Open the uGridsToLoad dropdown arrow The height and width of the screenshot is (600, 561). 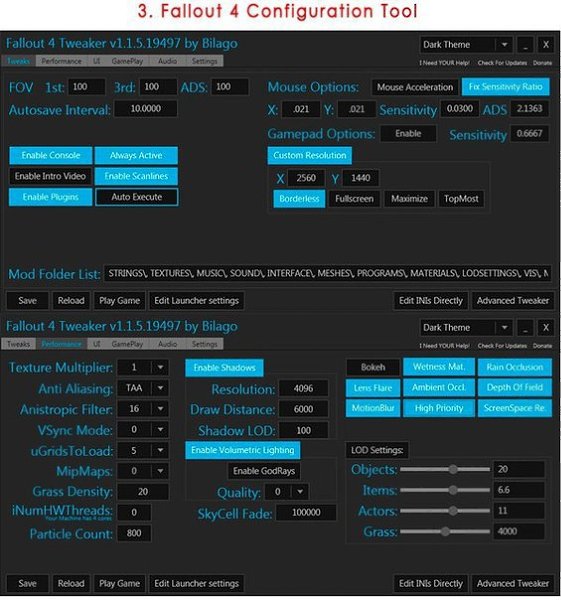point(160,450)
